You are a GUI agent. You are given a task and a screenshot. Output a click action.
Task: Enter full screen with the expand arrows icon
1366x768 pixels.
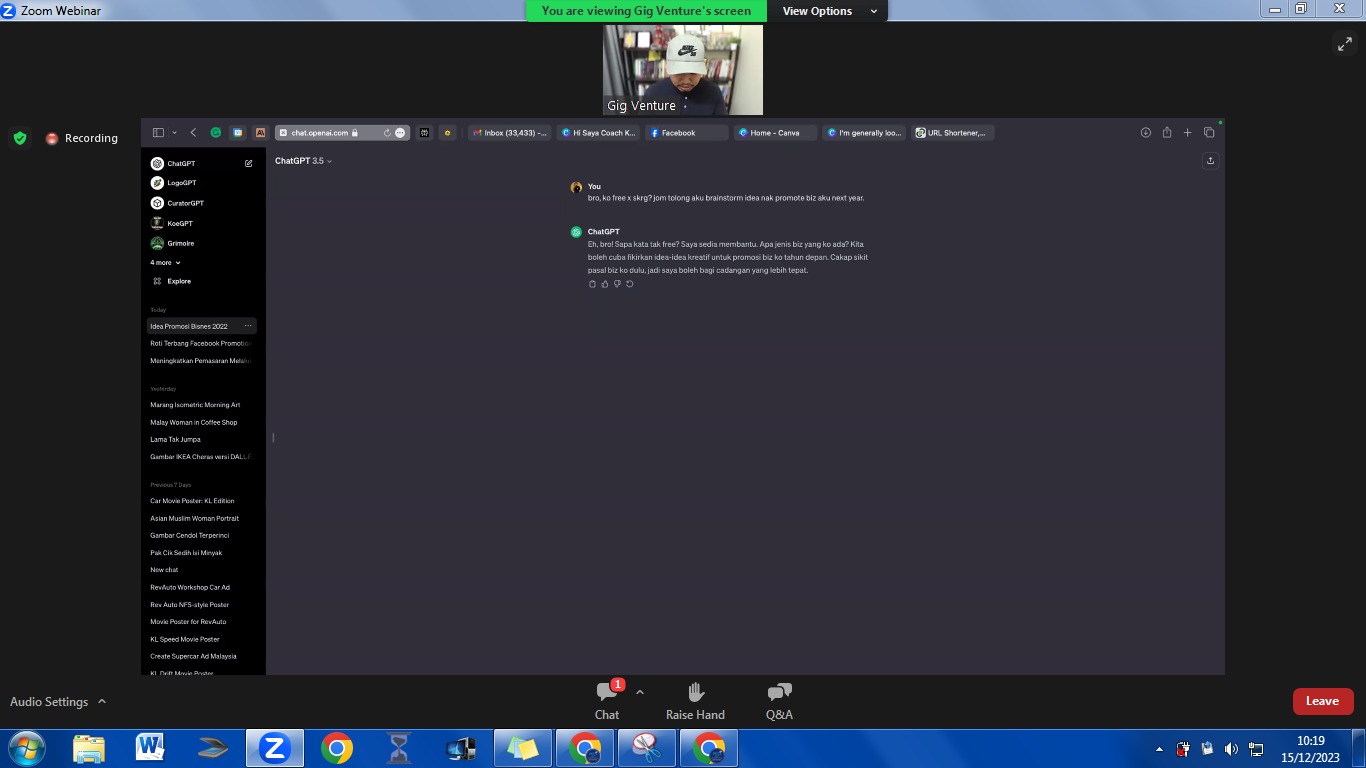tap(1344, 43)
